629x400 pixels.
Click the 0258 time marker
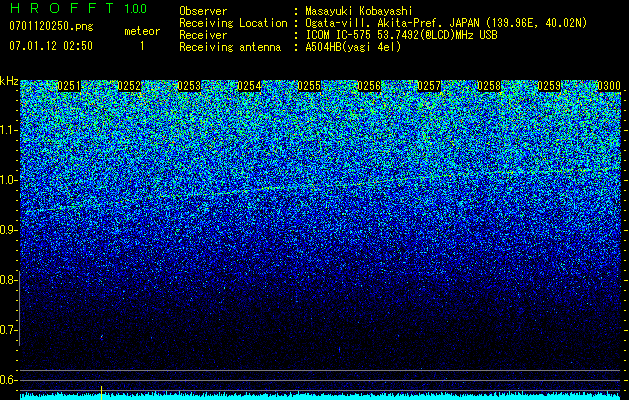489,86
